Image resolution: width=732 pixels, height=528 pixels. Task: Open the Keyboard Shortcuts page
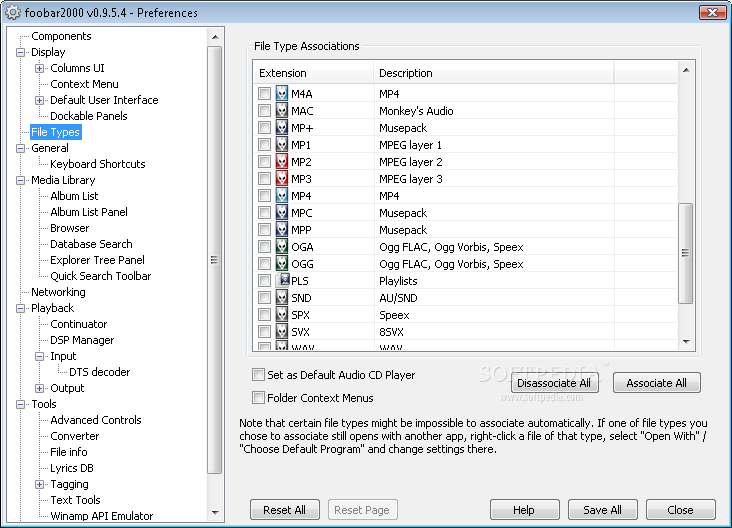pyautogui.click(x=98, y=164)
